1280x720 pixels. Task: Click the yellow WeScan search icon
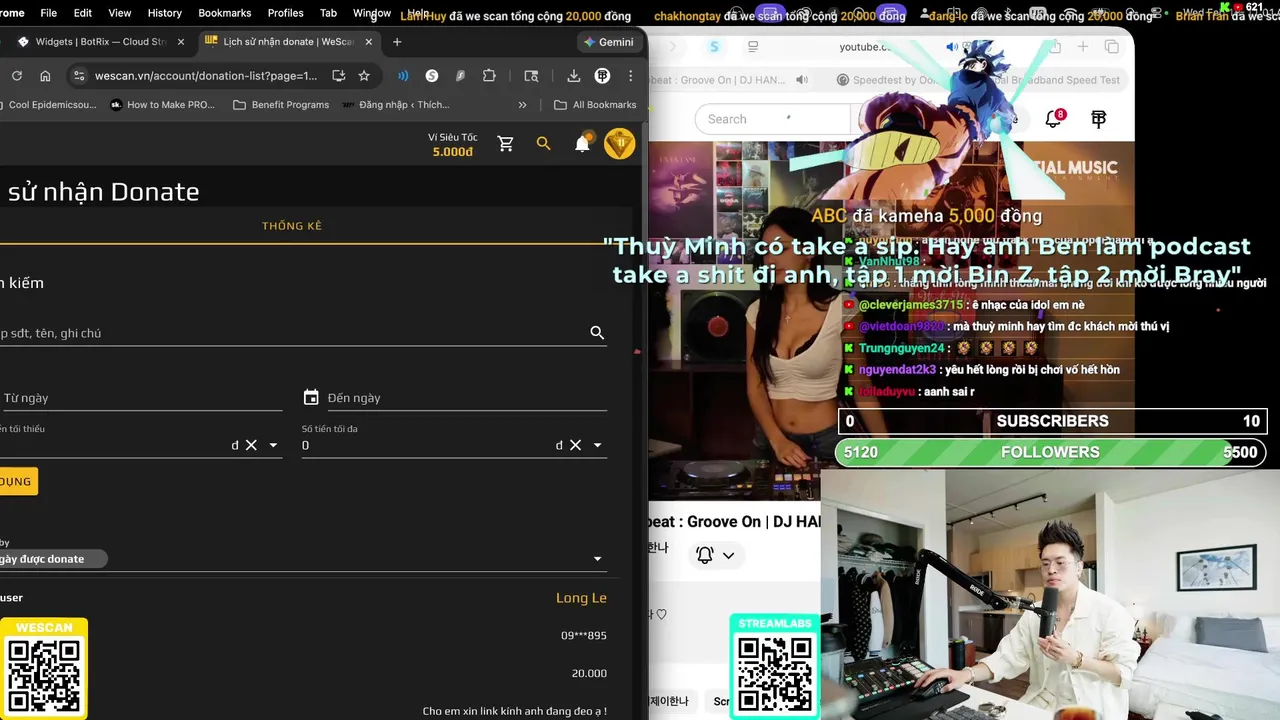(544, 144)
